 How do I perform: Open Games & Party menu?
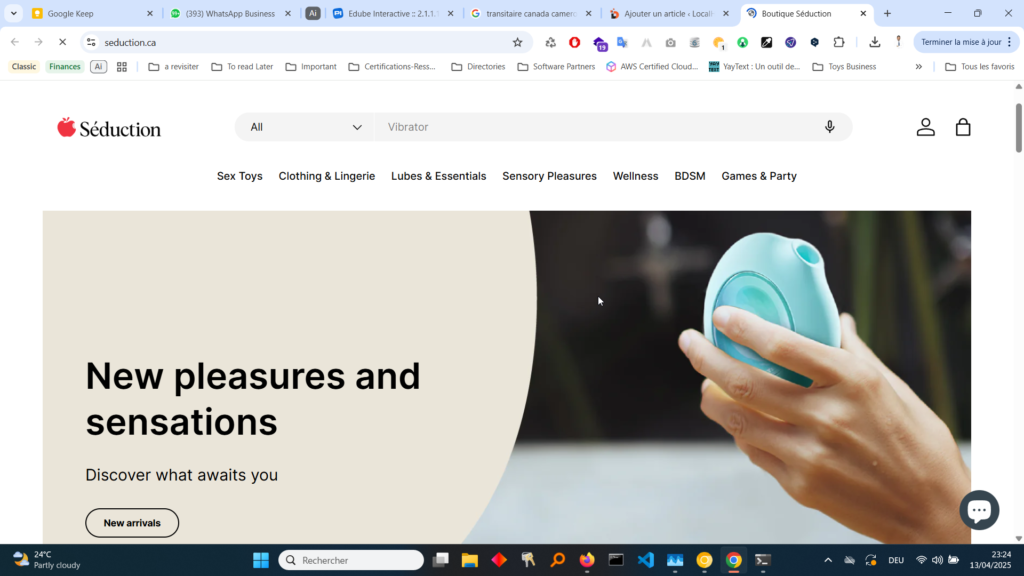[759, 176]
